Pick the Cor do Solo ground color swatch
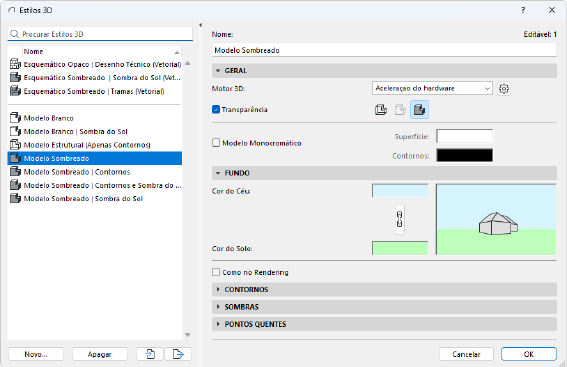Screen dimensions: 567x367 coord(400,248)
